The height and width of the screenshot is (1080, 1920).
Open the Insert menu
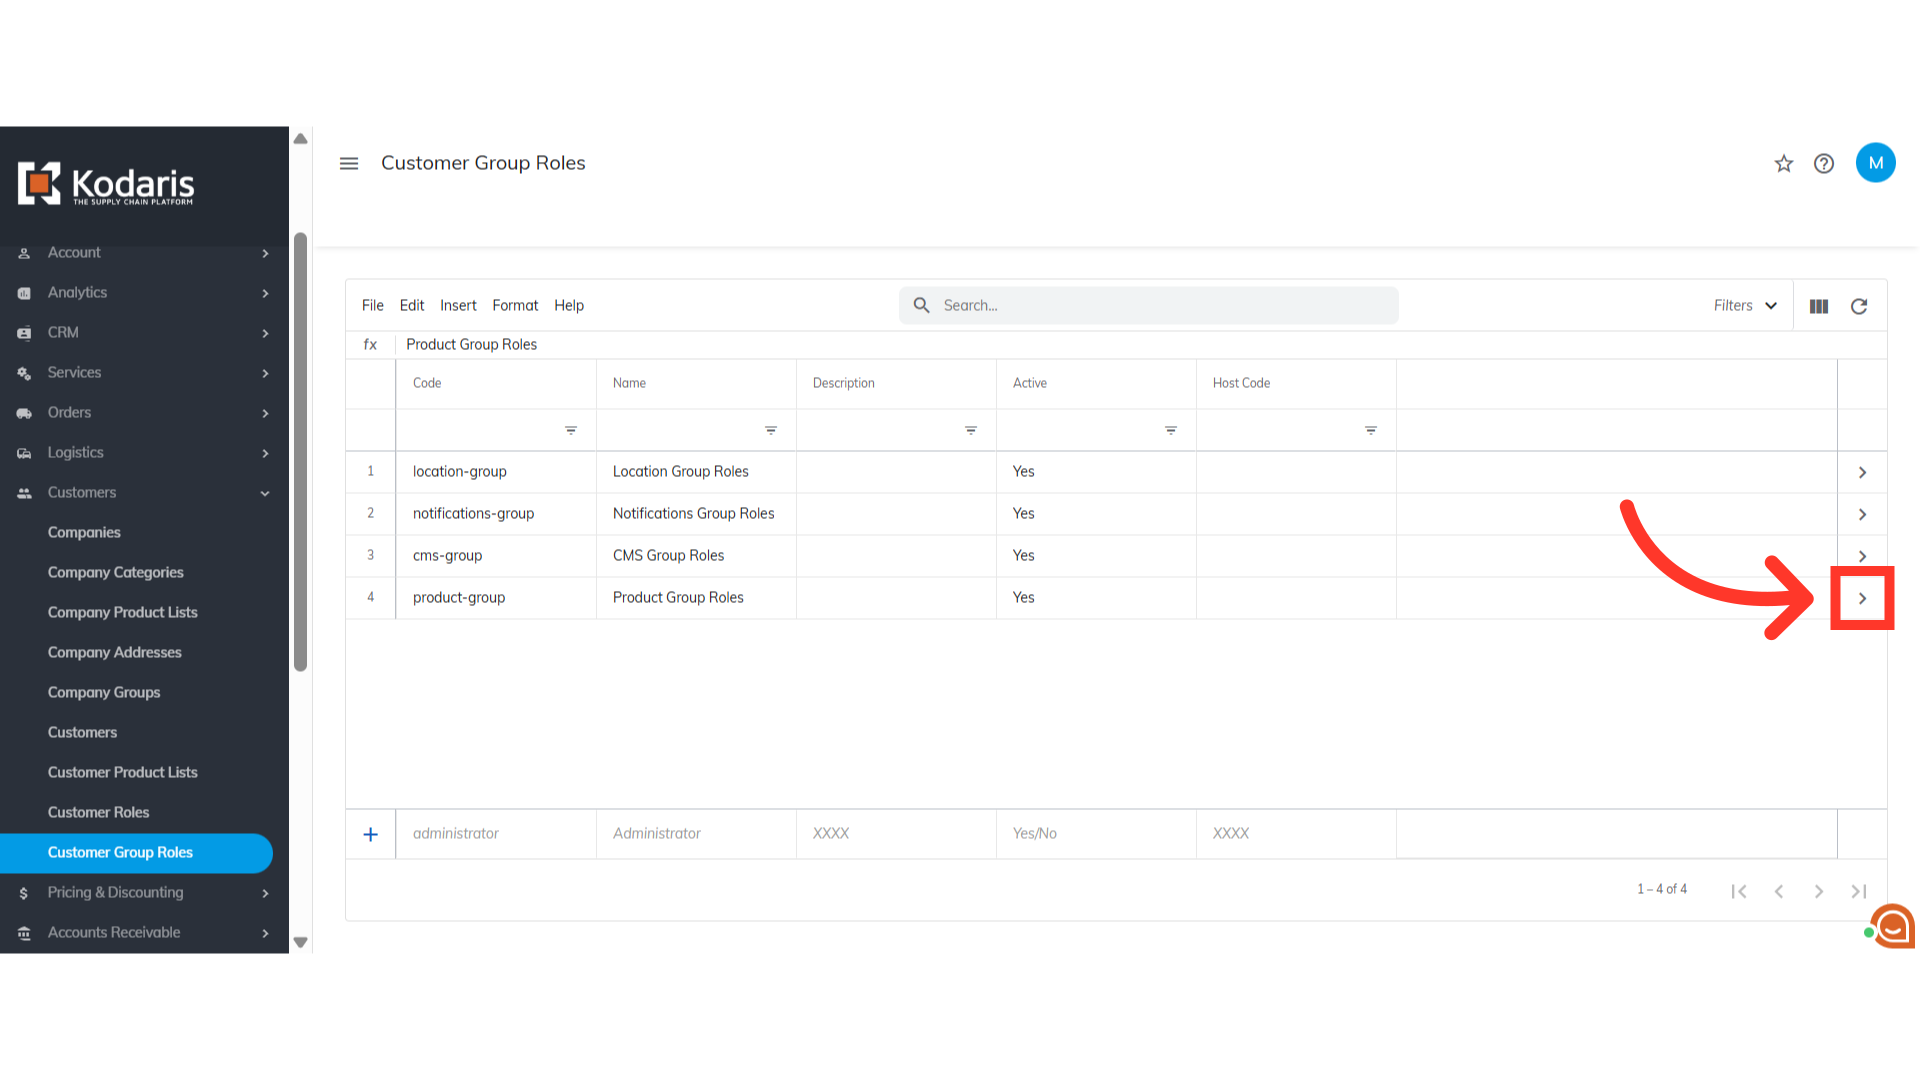coord(458,306)
